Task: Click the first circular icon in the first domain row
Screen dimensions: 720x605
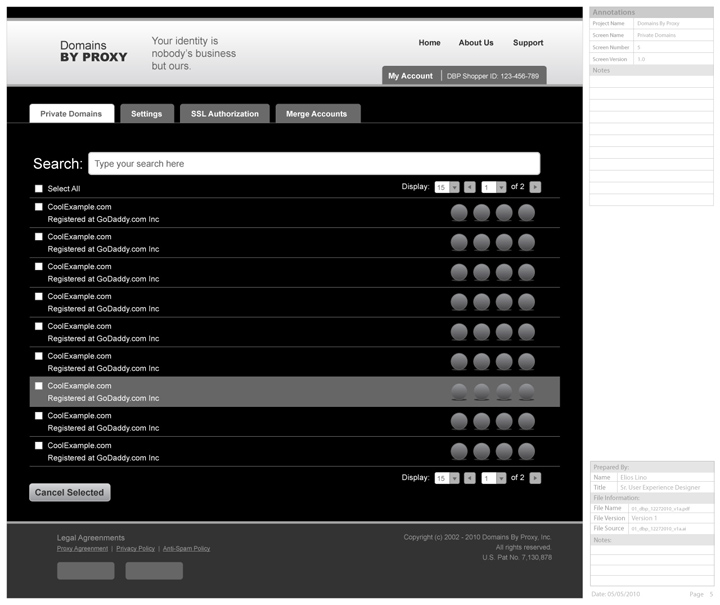Action: [459, 212]
